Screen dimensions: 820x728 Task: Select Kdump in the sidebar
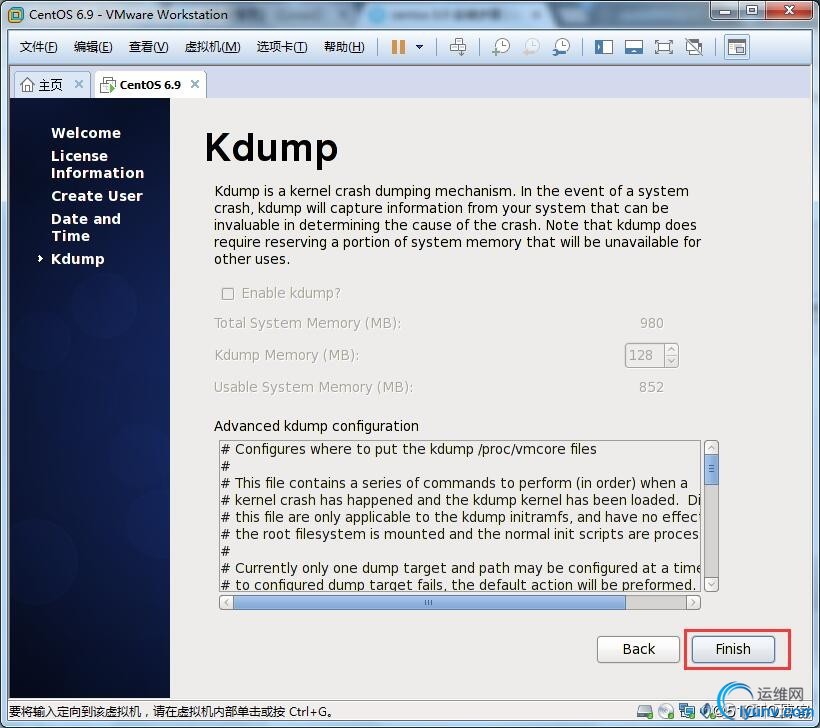click(77, 259)
